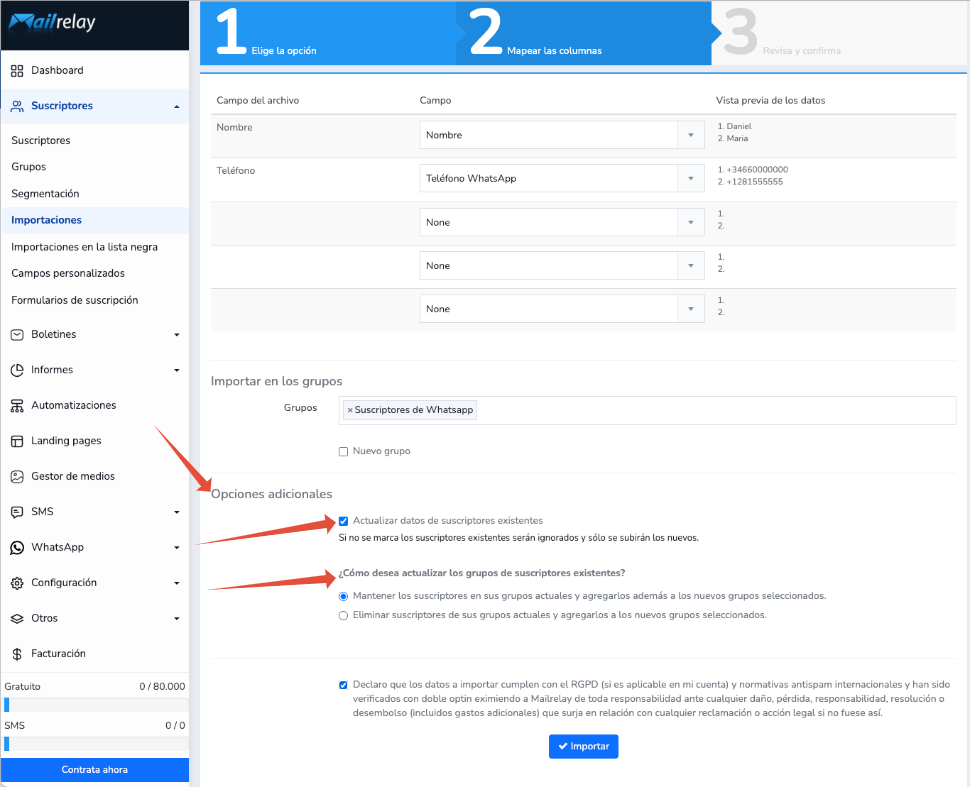Click the SMS chat bubble icon

point(17,512)
